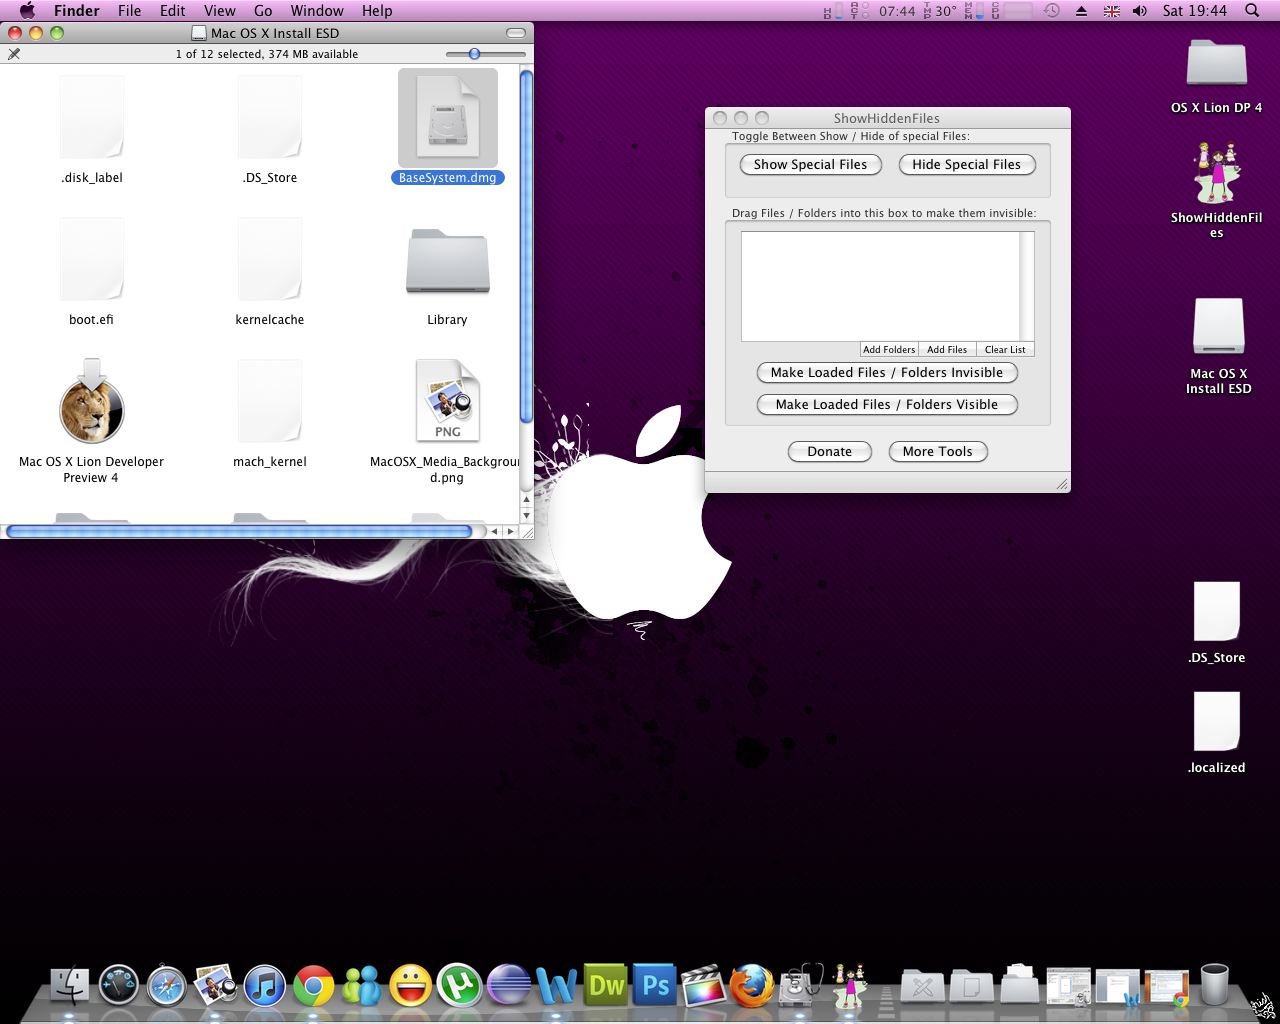Viewport: 1280px width, 1024px height.
Task: Select the boot.efi file
Action: (91, 272)
